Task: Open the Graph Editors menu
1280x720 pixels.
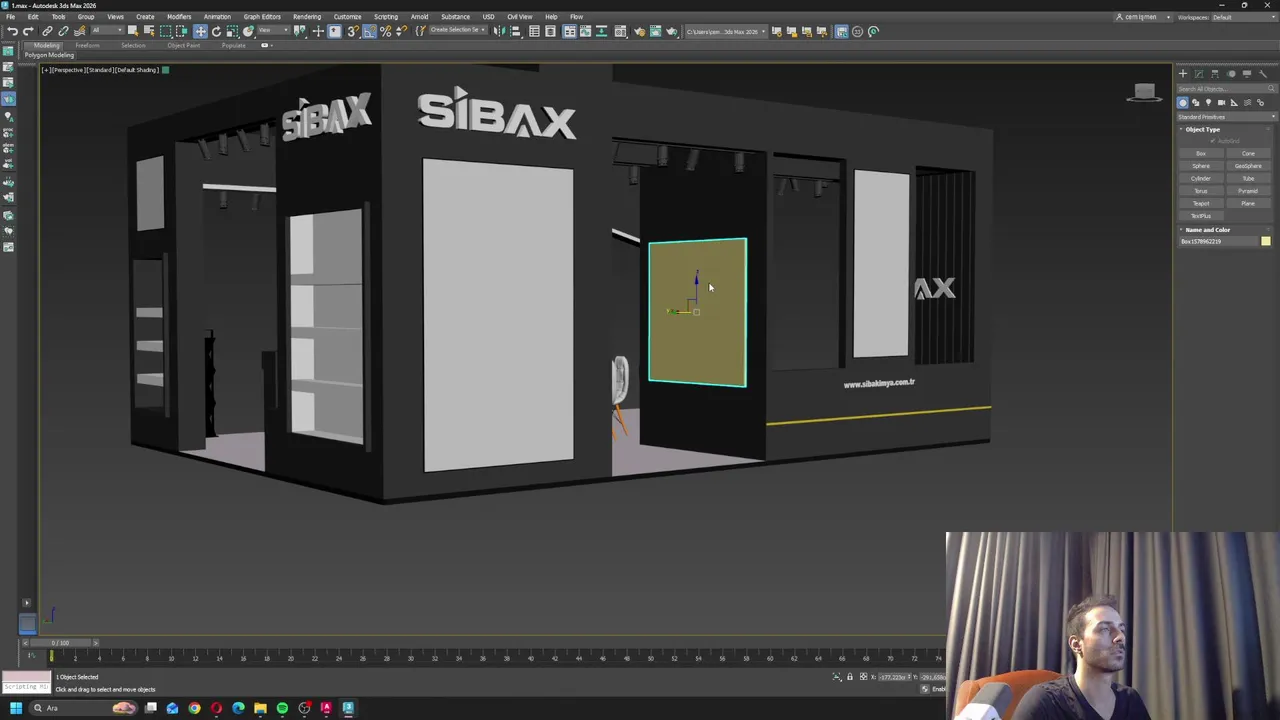Action: pos(262,17)
